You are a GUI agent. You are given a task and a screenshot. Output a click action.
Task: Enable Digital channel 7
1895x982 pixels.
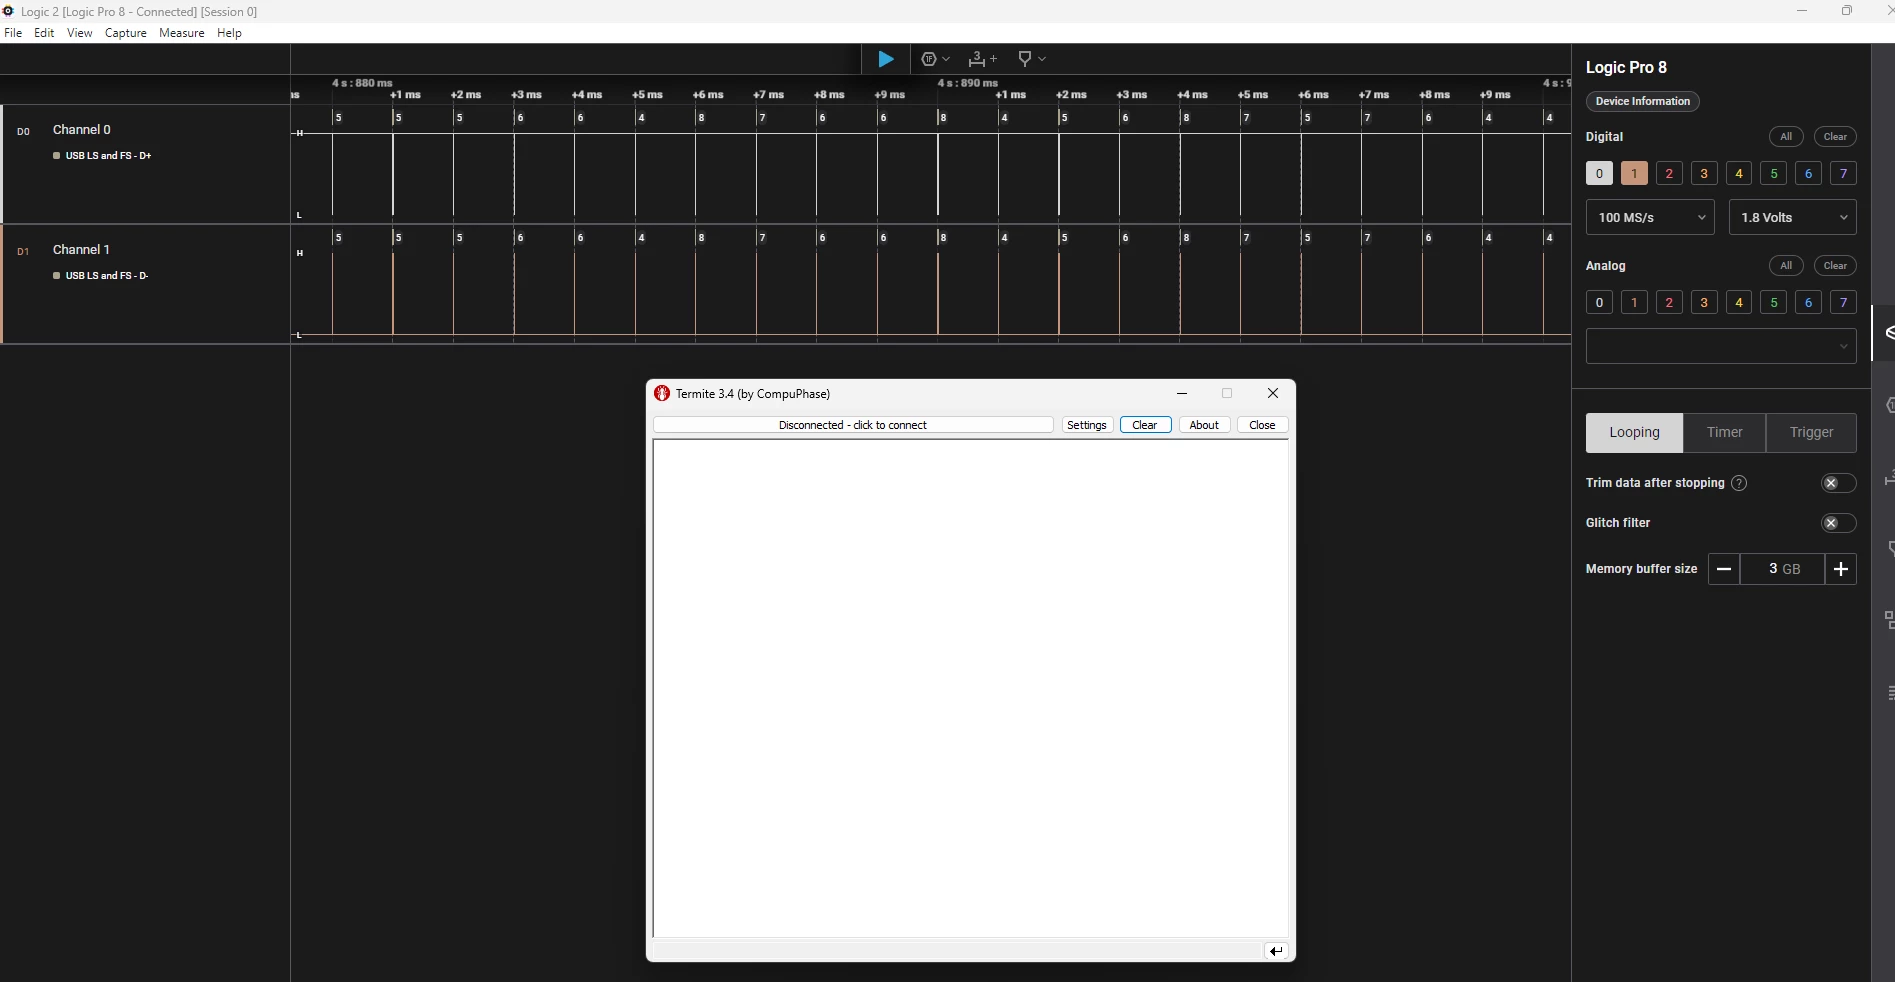1843,173
